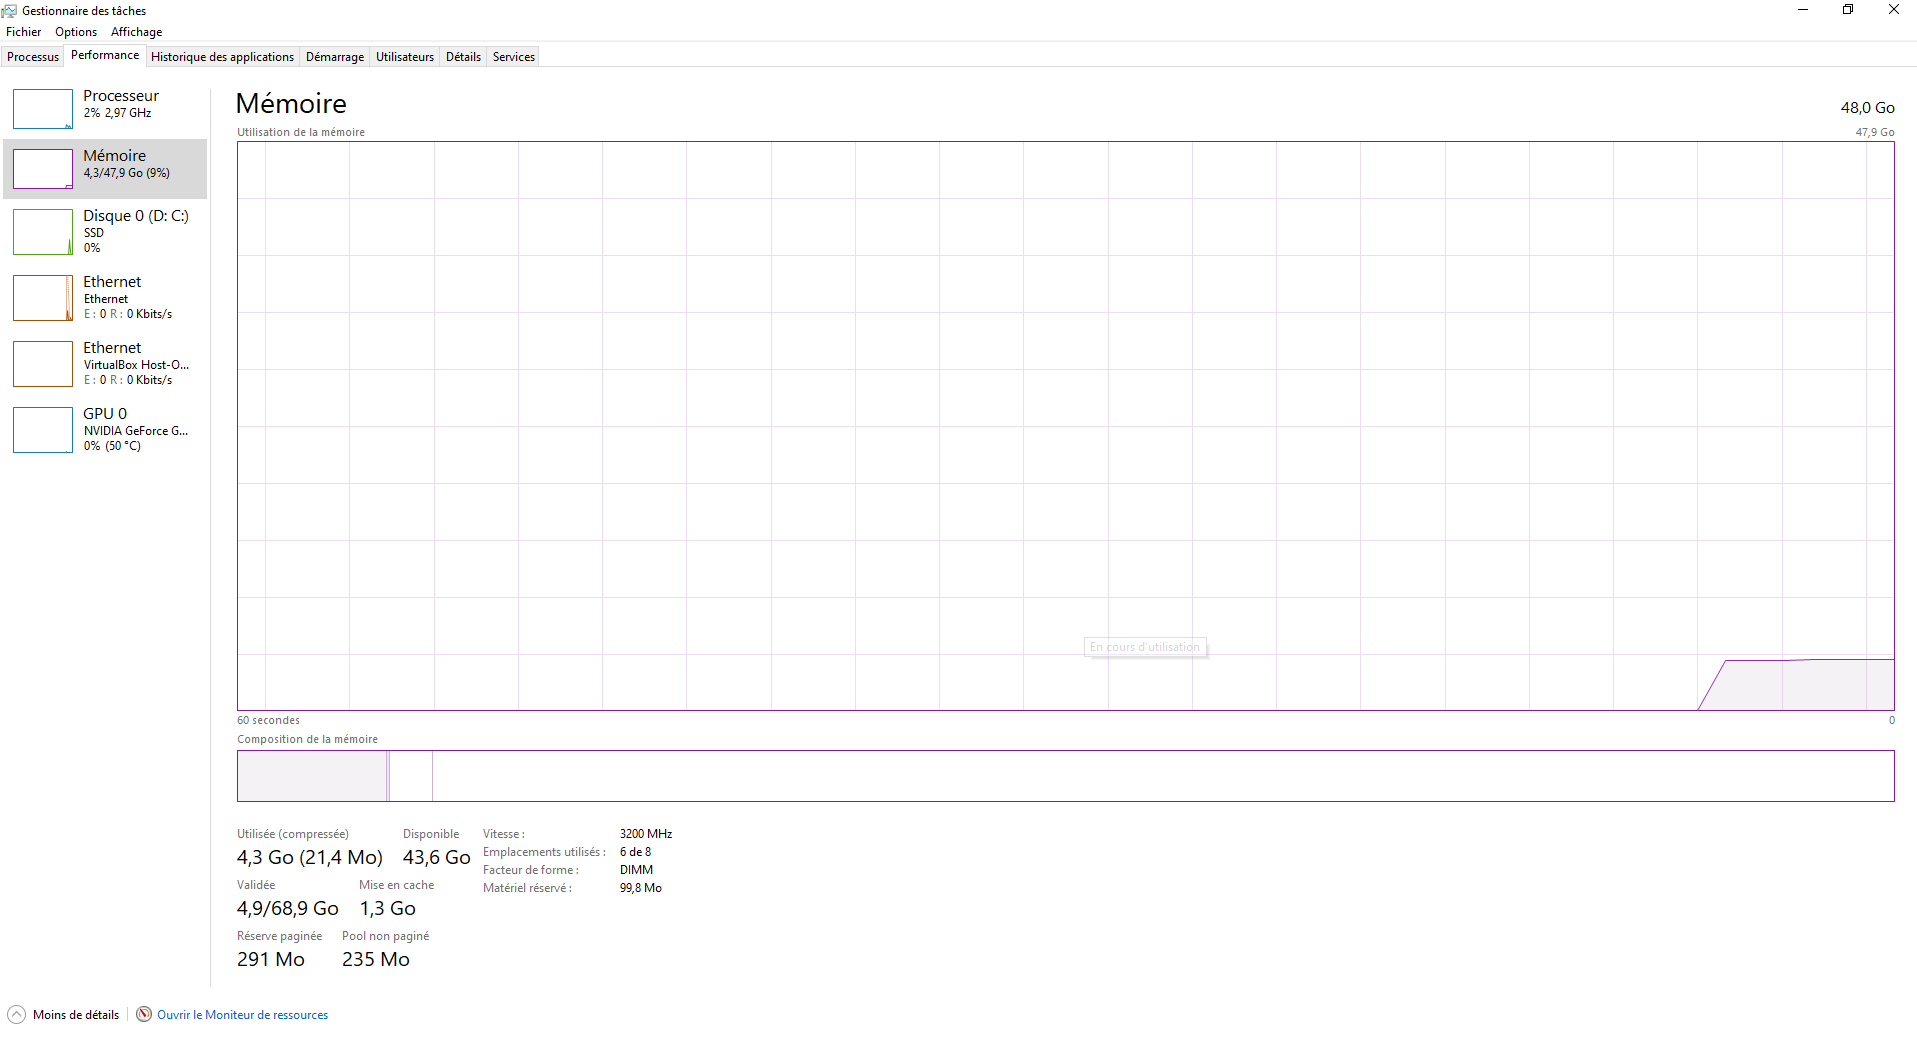This screenshot has width=1917, height=1037.
Task: Switch to the Services tab
Action: (514, 57)
